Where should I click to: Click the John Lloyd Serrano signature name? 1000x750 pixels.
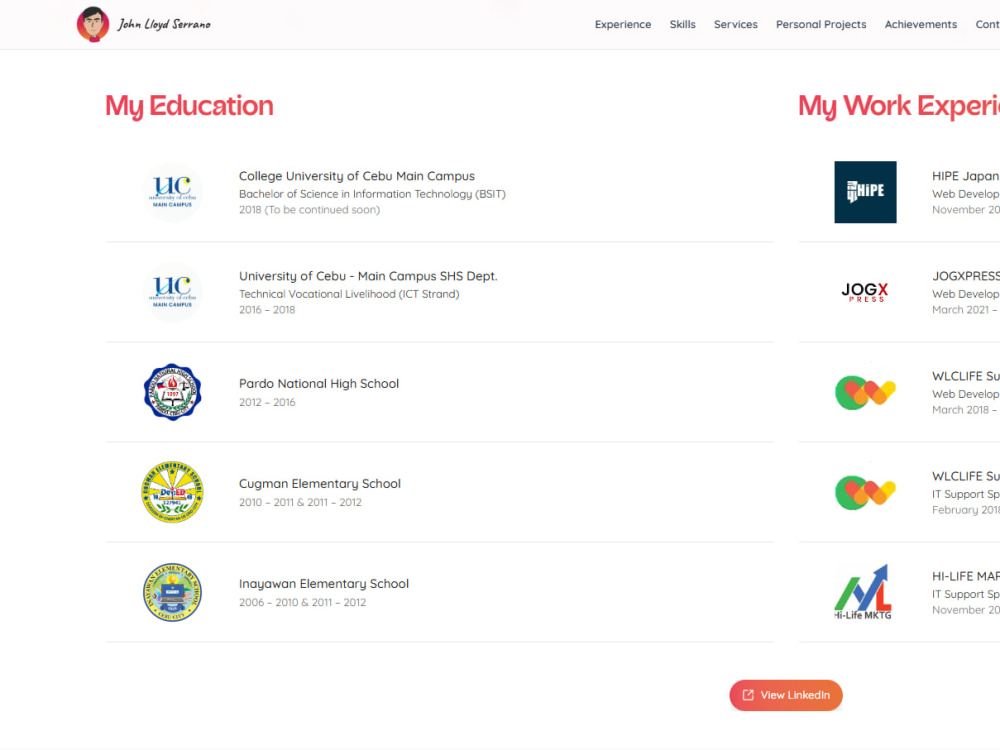click(x=164, y=24)
